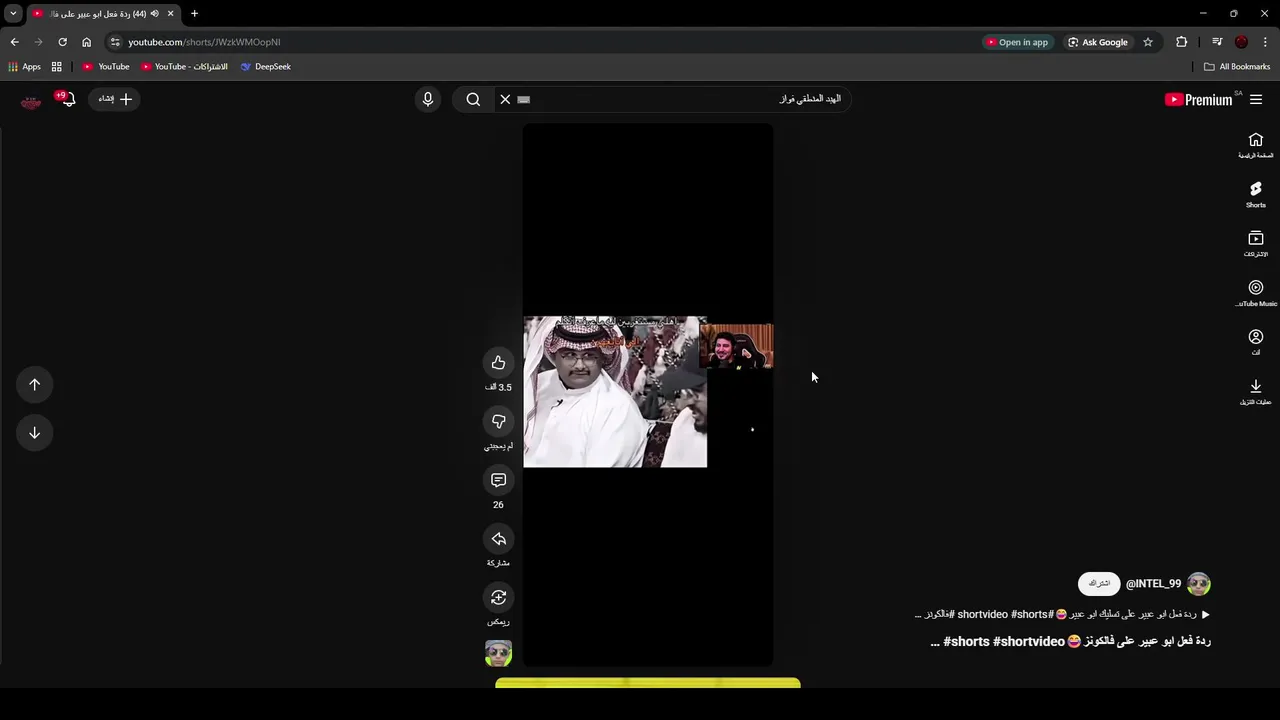
Task: Start voice search with microphone
Action: point(428,99)
